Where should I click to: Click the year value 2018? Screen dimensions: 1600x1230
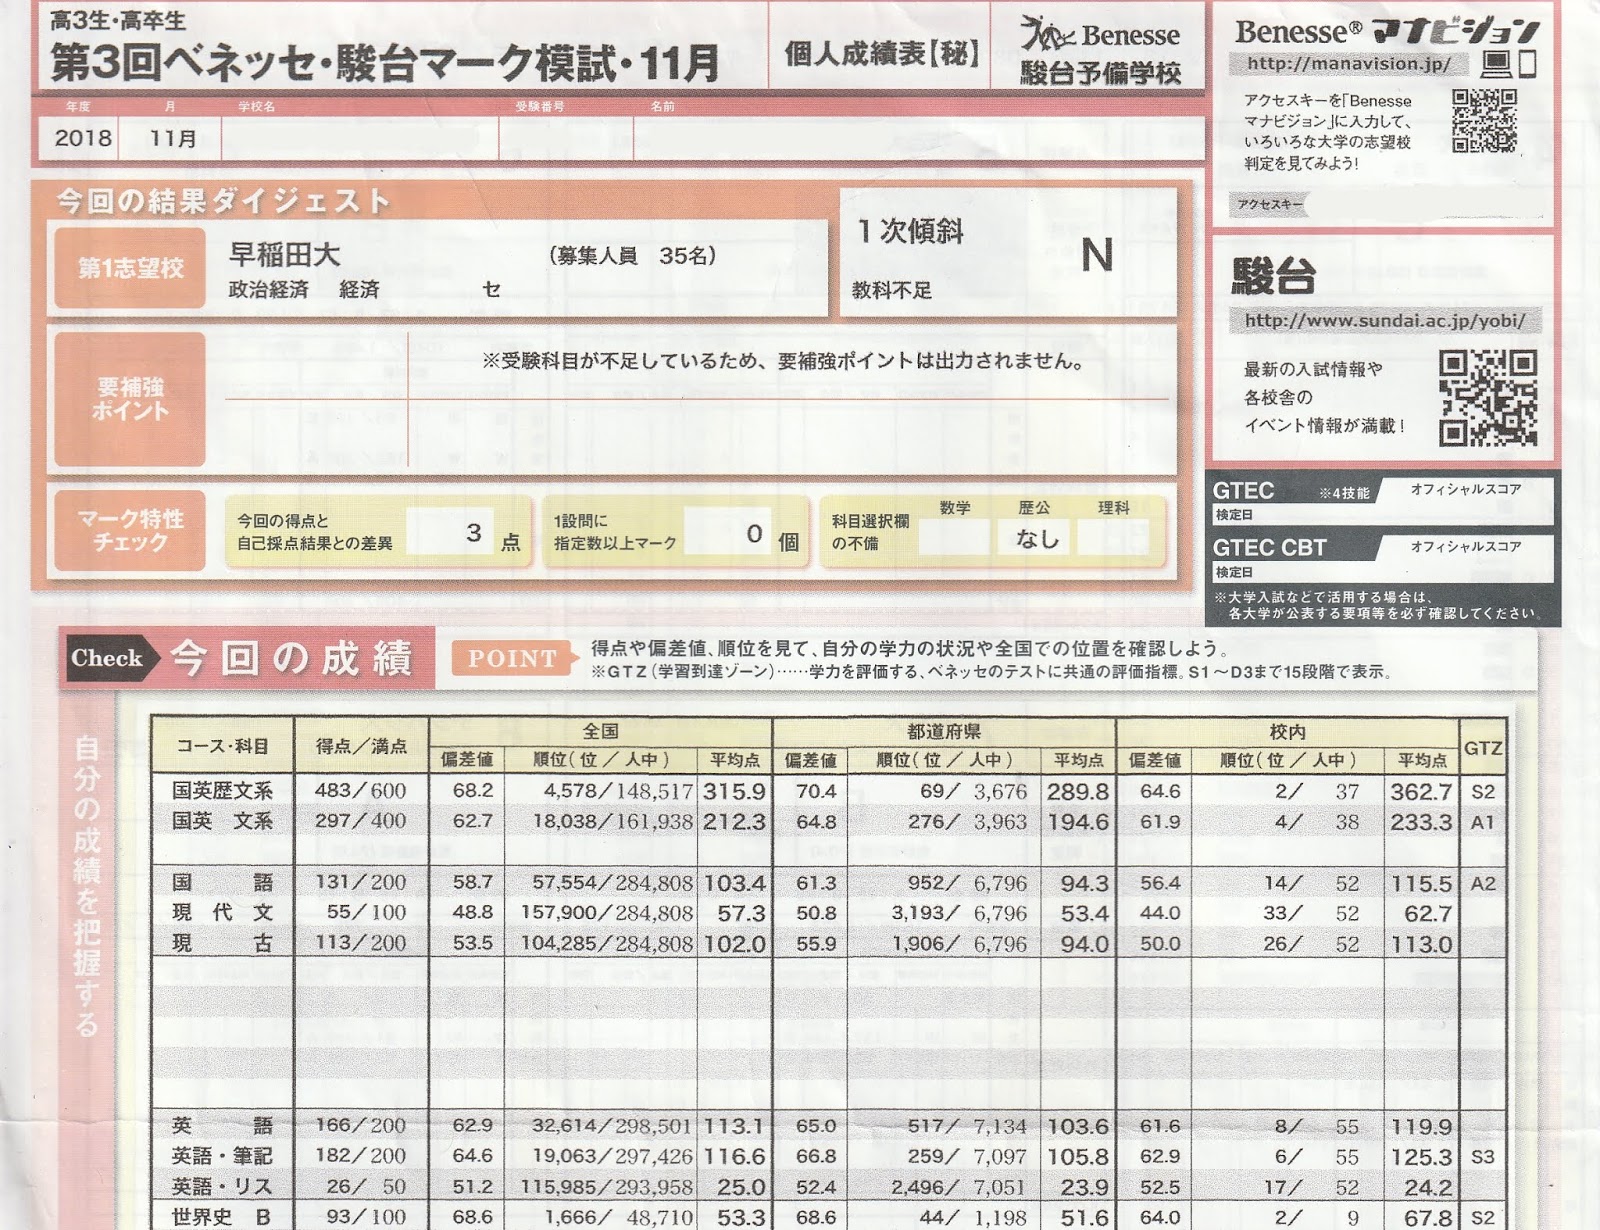(83, 138)
